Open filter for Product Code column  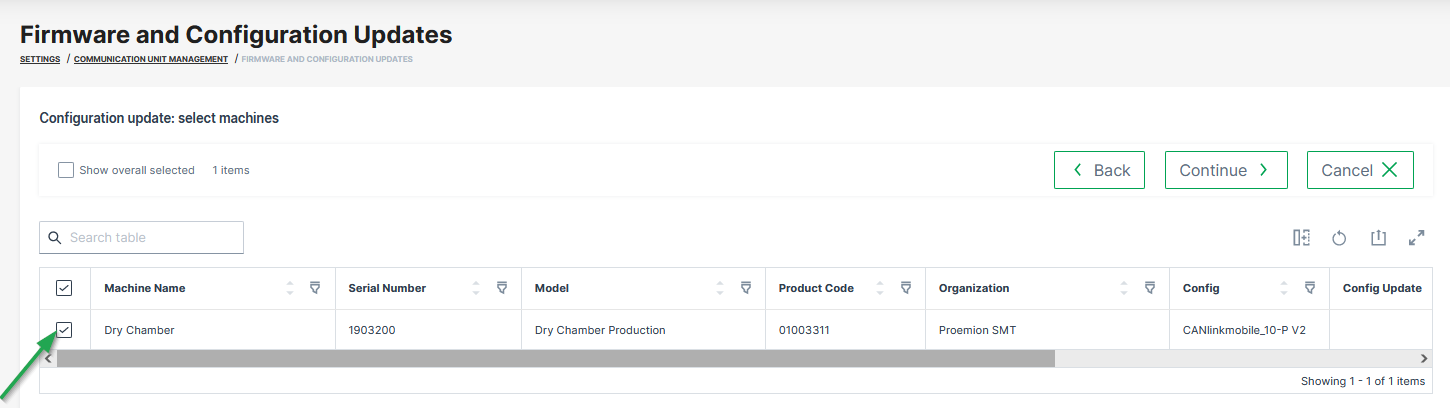click(906, 288)
